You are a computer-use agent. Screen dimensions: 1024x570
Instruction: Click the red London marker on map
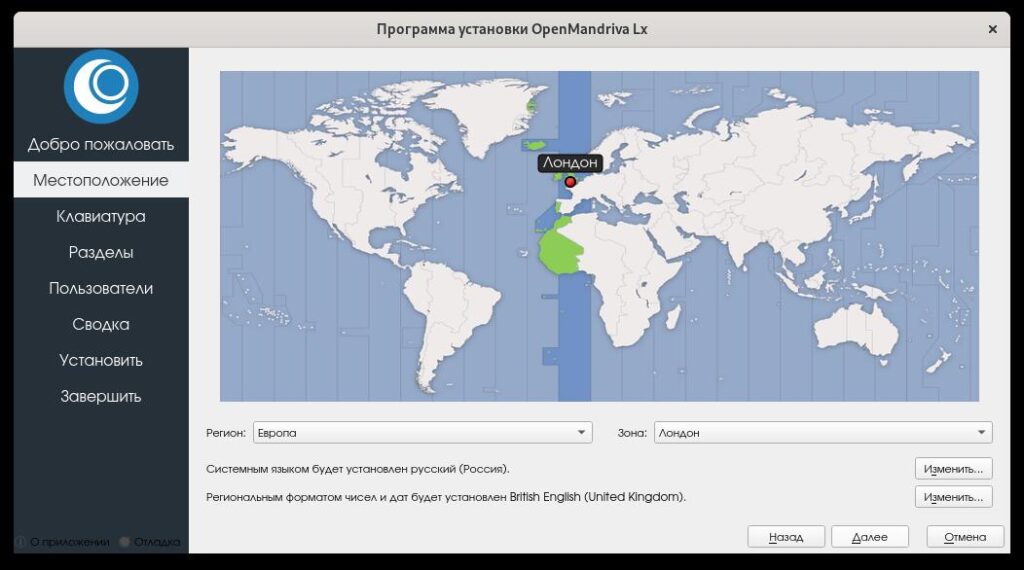[570, 182]
